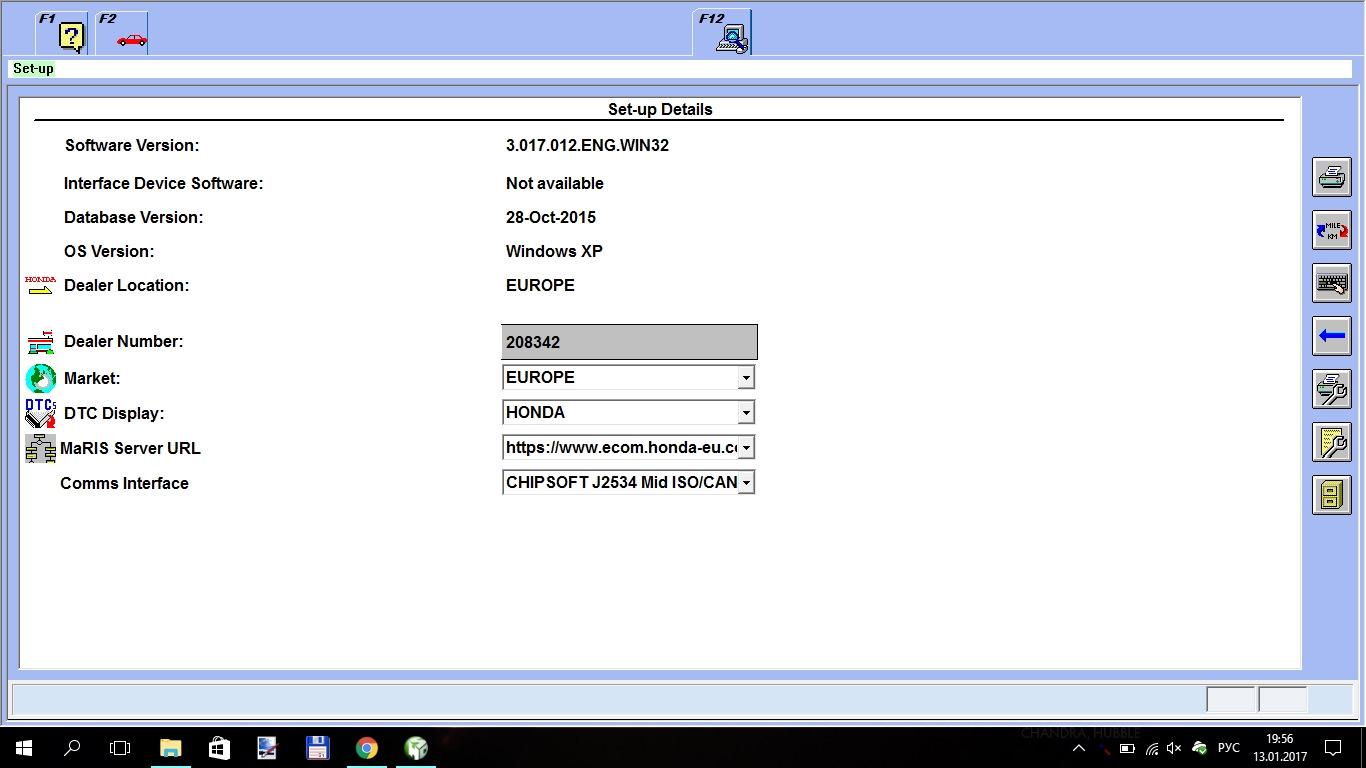The width and height of the screenshot is (1366, 768).
Task: Open the Windows Start menu
Action: coord(24,748)
